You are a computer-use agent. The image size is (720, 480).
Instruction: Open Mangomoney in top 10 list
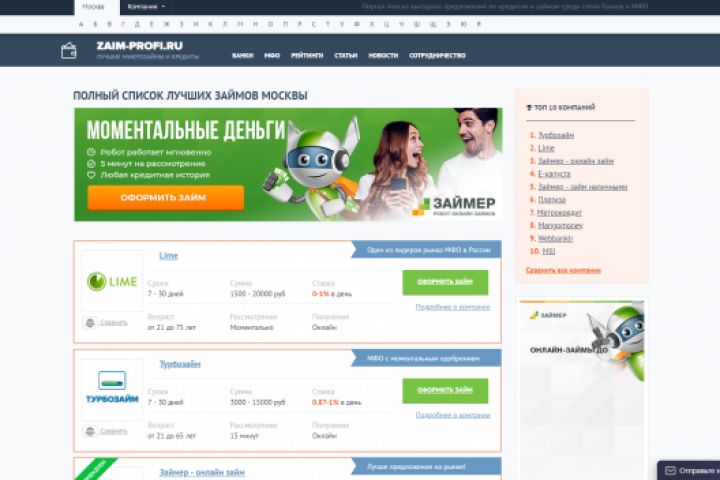[560, 225]
